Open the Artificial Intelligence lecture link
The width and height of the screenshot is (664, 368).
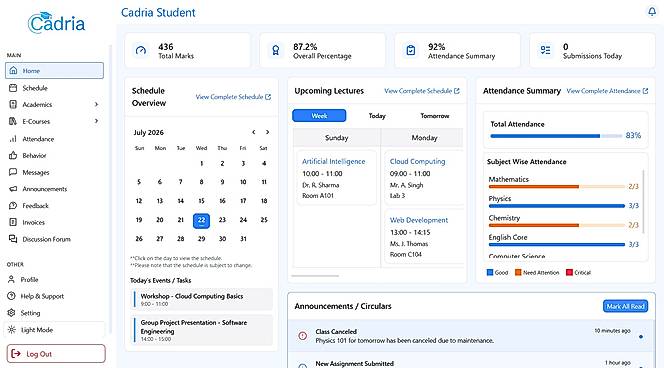coord(333,161)
